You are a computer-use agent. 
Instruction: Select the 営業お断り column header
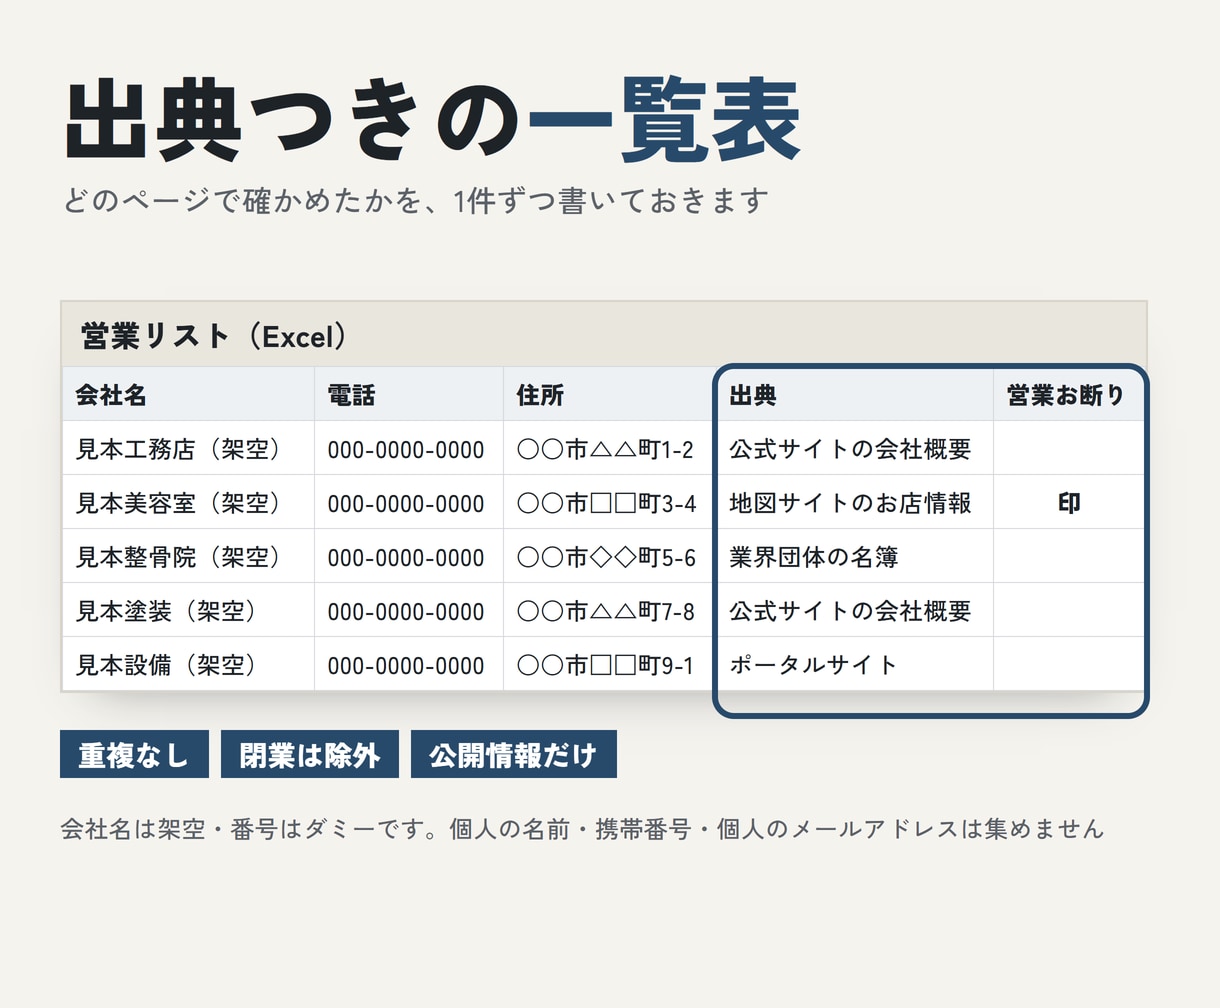tap(1068, 394)
